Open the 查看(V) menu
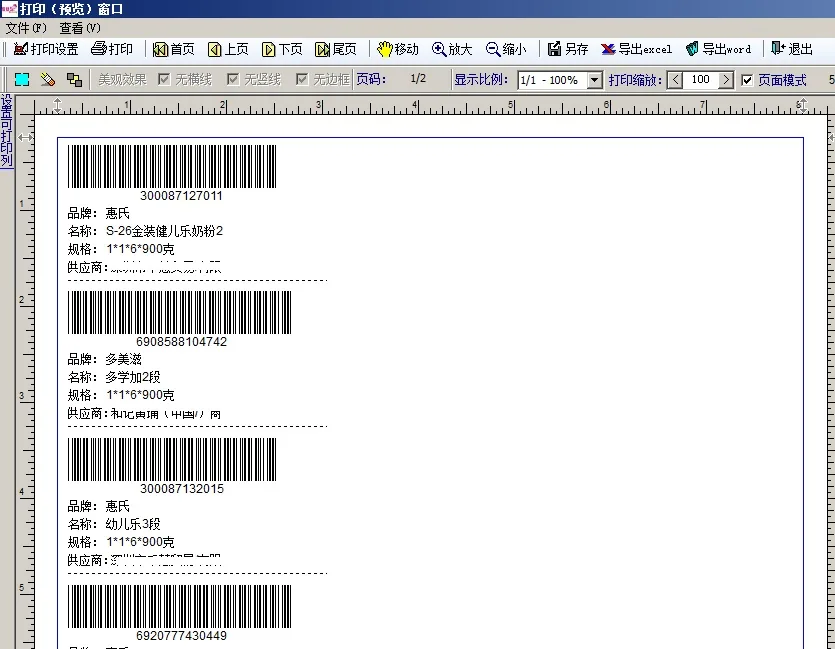 coord(80,28)
